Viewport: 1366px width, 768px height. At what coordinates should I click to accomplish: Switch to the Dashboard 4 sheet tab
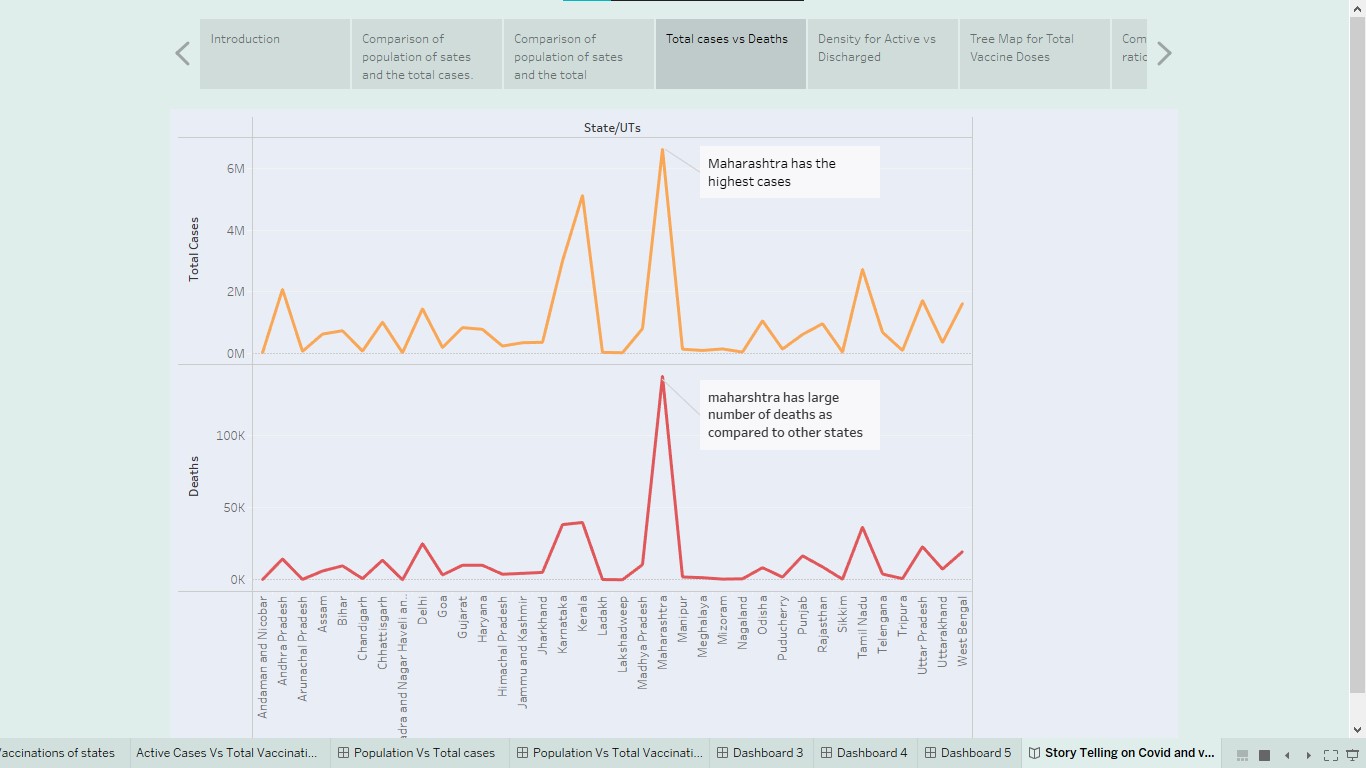tap(863, 752)
